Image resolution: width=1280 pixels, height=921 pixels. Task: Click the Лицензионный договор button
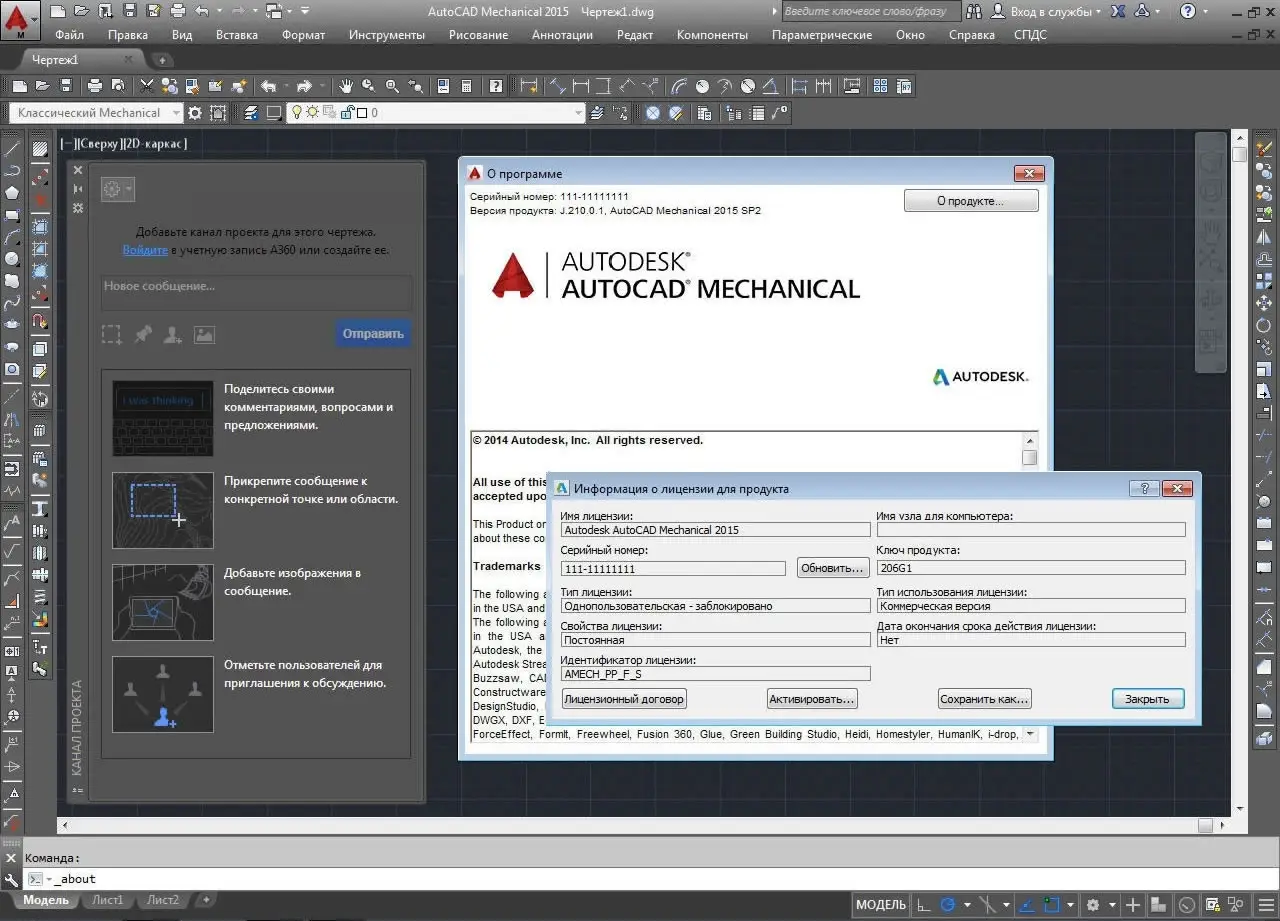[x=624, y=699]
